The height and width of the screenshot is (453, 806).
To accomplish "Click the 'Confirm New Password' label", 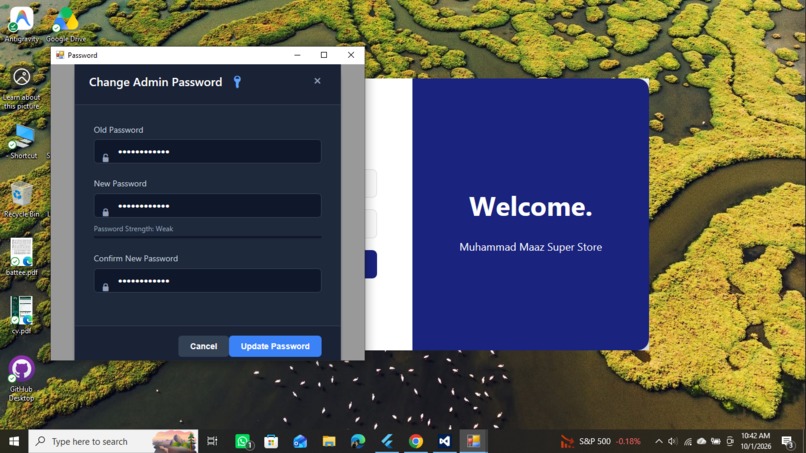I will pos(136,259).
